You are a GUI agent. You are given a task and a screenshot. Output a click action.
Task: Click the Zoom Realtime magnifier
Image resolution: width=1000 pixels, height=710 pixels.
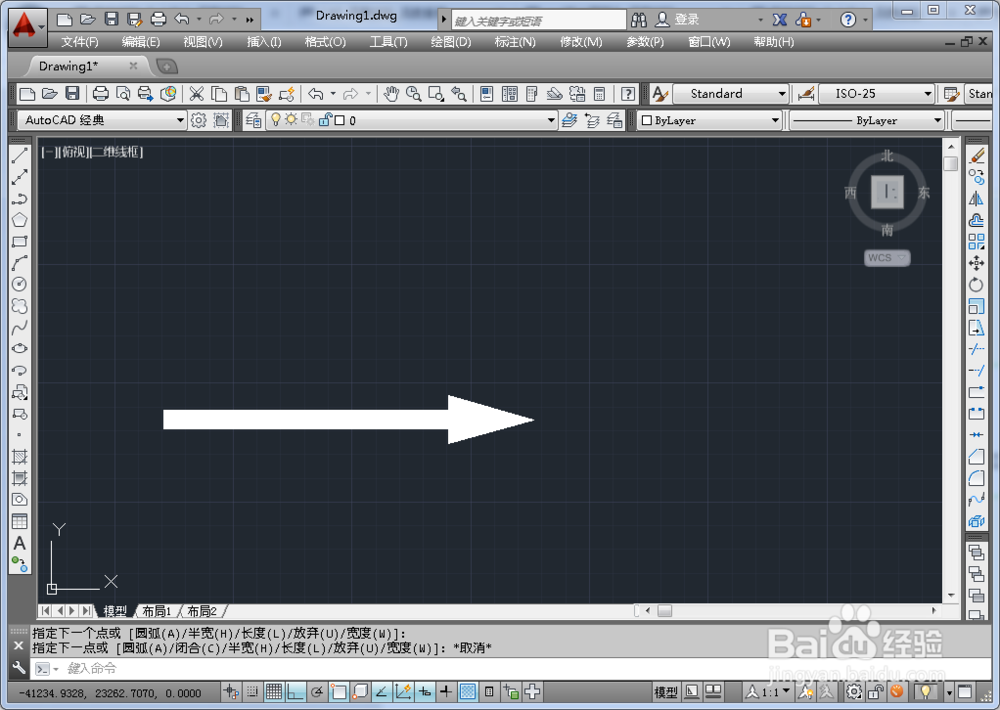point(413,94)
